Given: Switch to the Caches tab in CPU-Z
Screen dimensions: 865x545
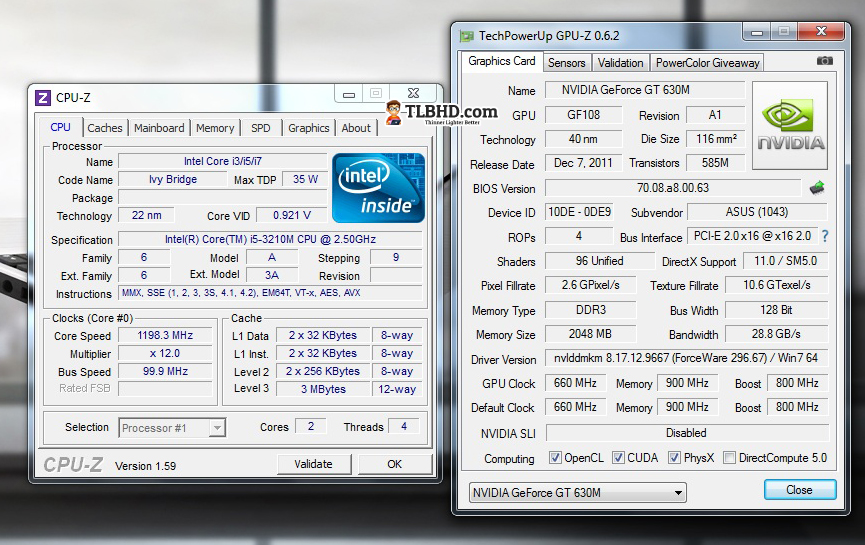Looking at the screenshot, I should coord(105,128).
